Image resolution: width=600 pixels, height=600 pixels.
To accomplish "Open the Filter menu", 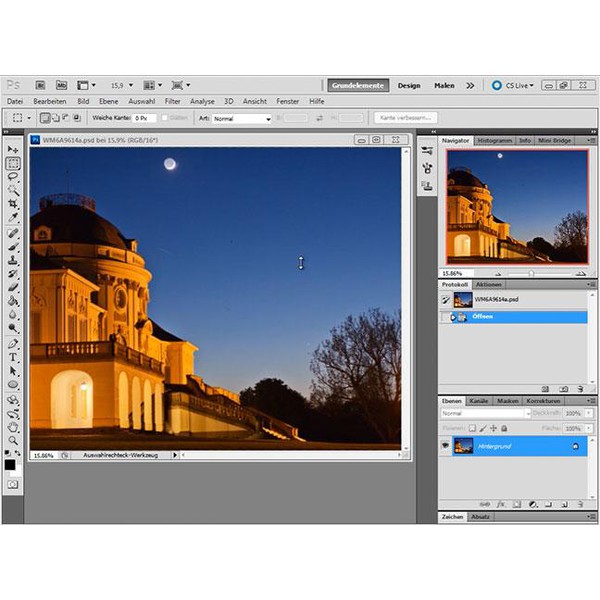I will pyautogui.click(x=173, y=101).
